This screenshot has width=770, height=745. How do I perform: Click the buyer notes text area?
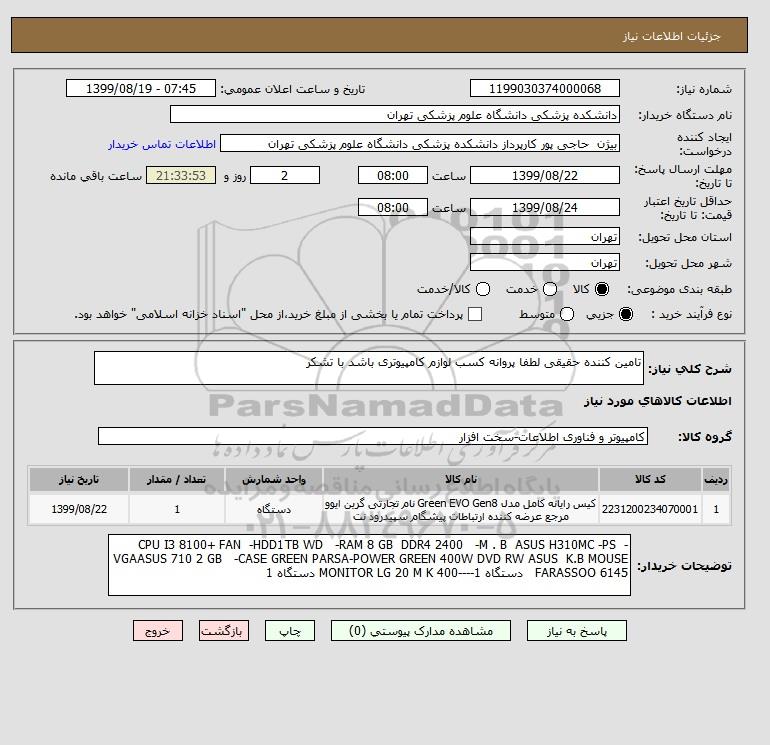(369, 565)
